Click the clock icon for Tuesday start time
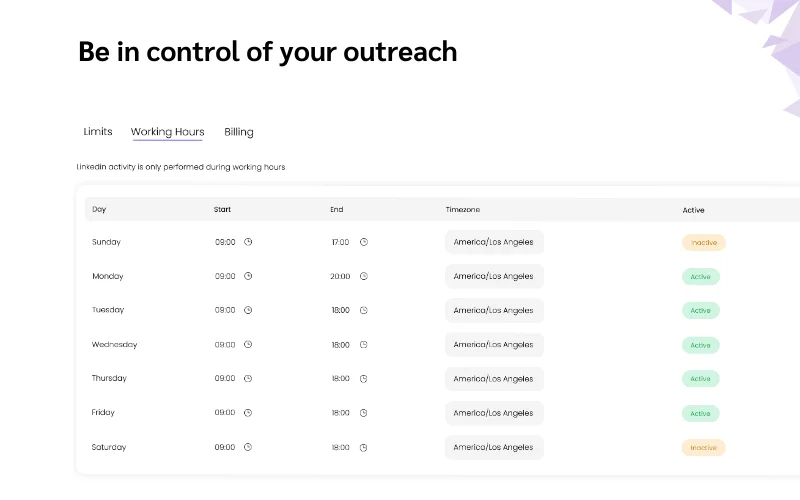This screenshot has width=800, height=500. 248,310
